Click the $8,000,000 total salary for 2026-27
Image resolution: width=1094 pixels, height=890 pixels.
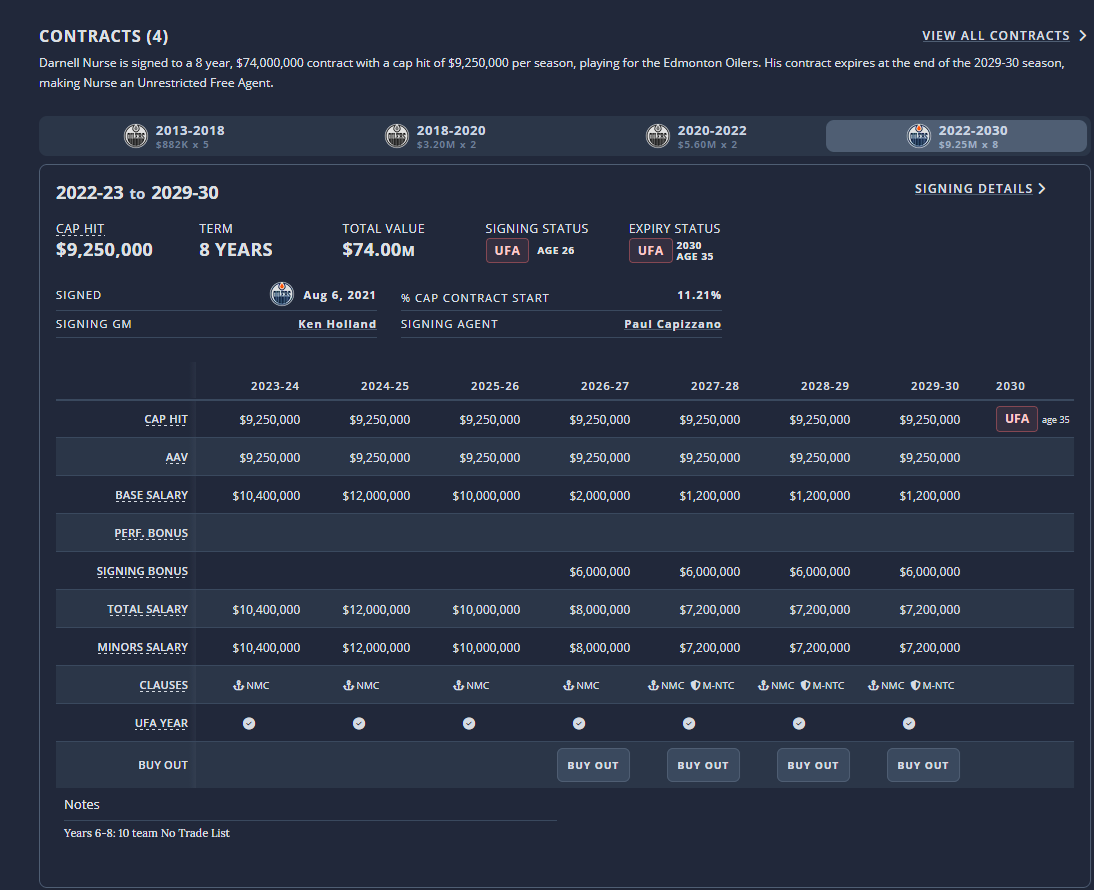pyautogui.click(x=599, y=610)
